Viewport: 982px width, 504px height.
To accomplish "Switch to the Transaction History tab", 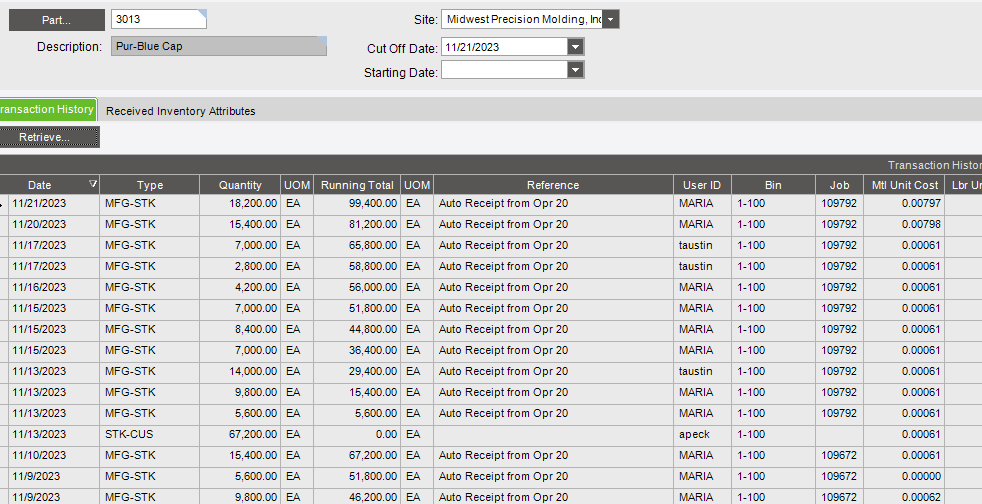I will click(x=47, y=109).
